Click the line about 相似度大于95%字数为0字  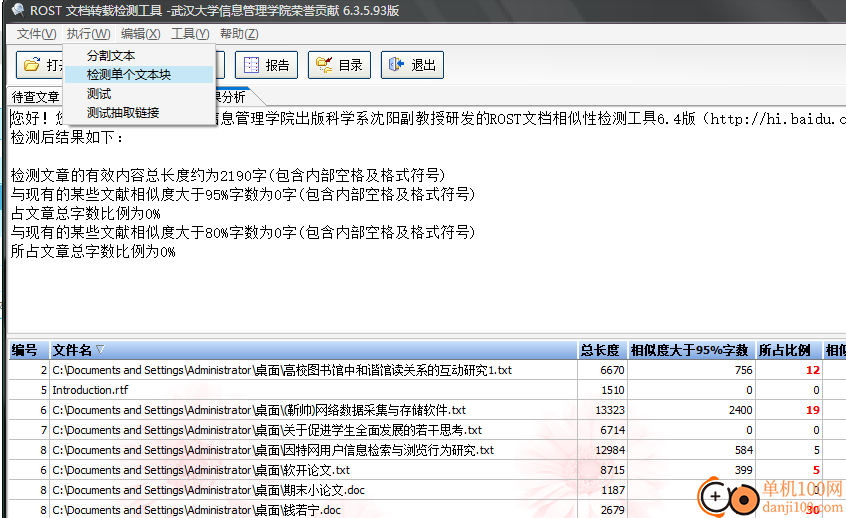(x=243, y=194)
